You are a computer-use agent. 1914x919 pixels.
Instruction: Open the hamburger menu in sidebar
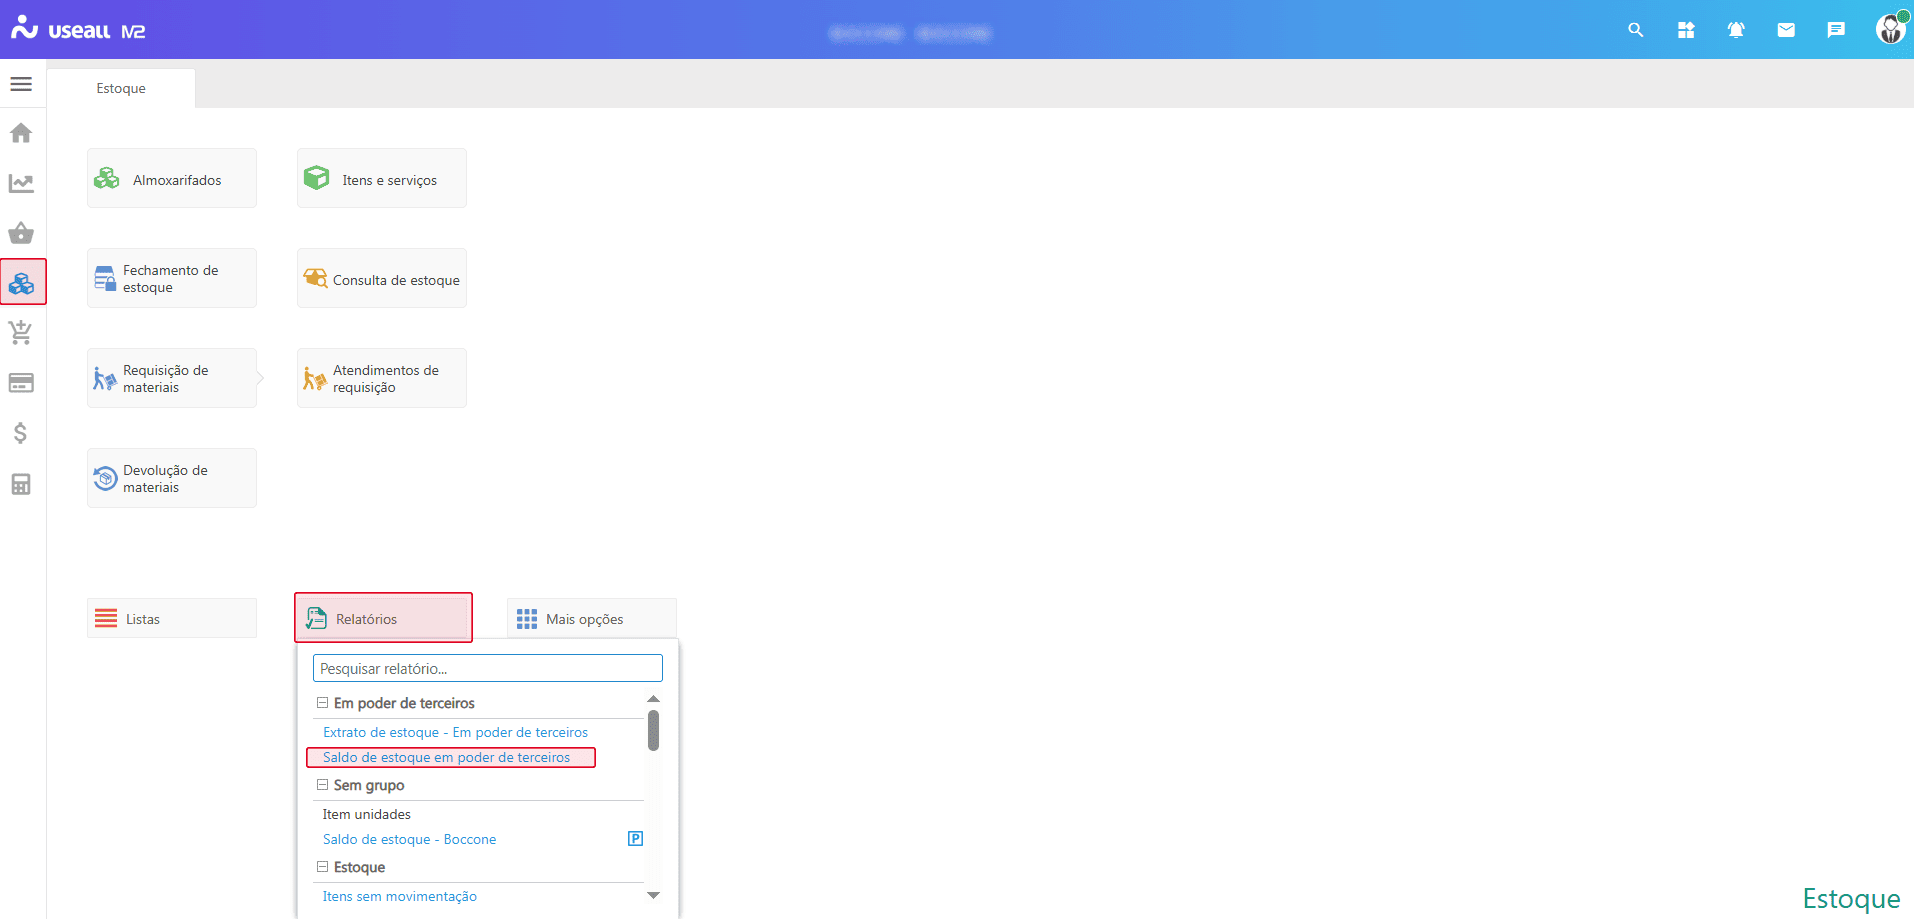21,84
